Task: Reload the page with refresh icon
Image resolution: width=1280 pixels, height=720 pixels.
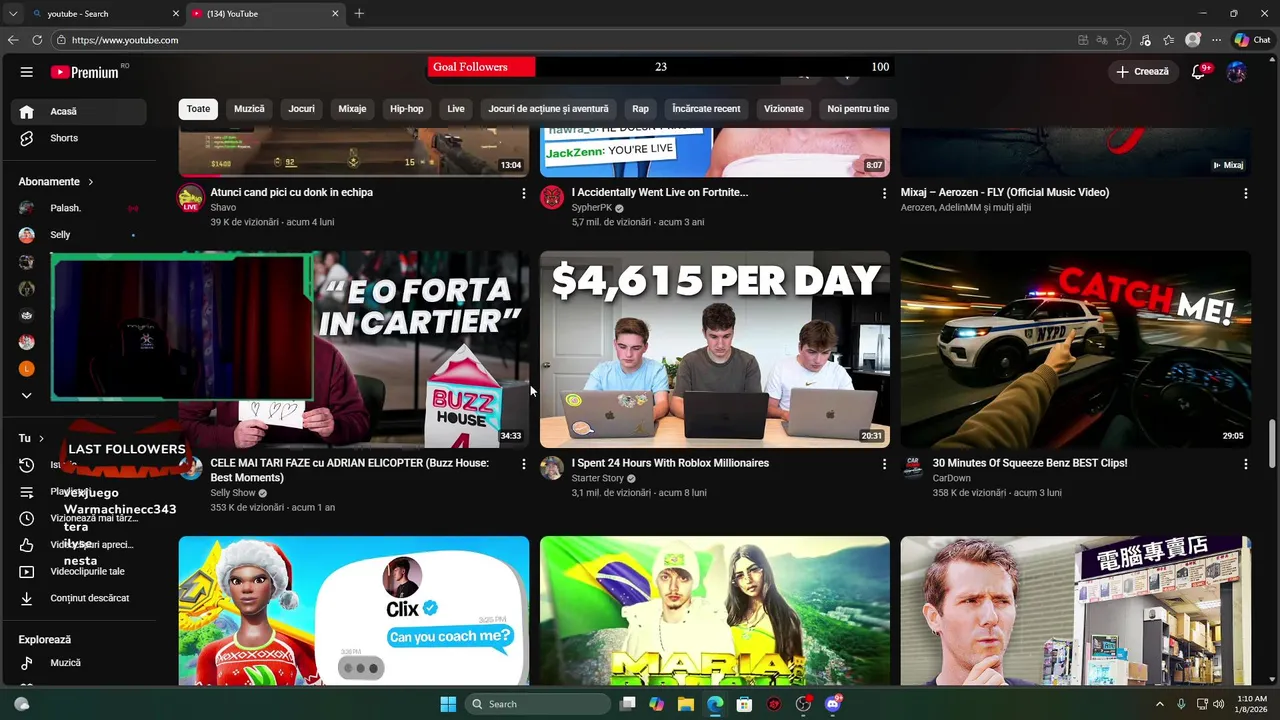Action: [x=37, y=40]
